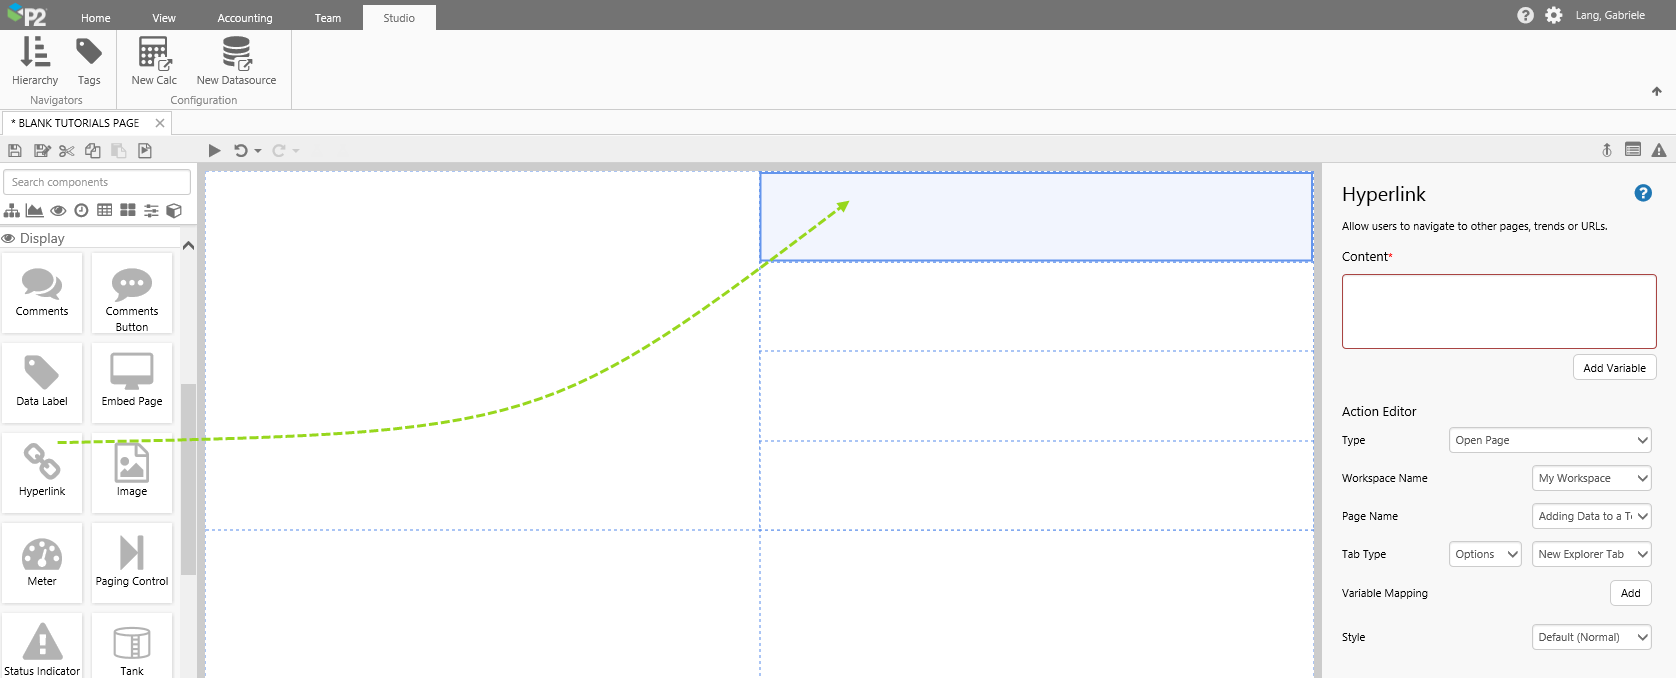Switch to the Team ribbon tab
This screenshot has height=678, width=1676.
[x=328, y=18]
